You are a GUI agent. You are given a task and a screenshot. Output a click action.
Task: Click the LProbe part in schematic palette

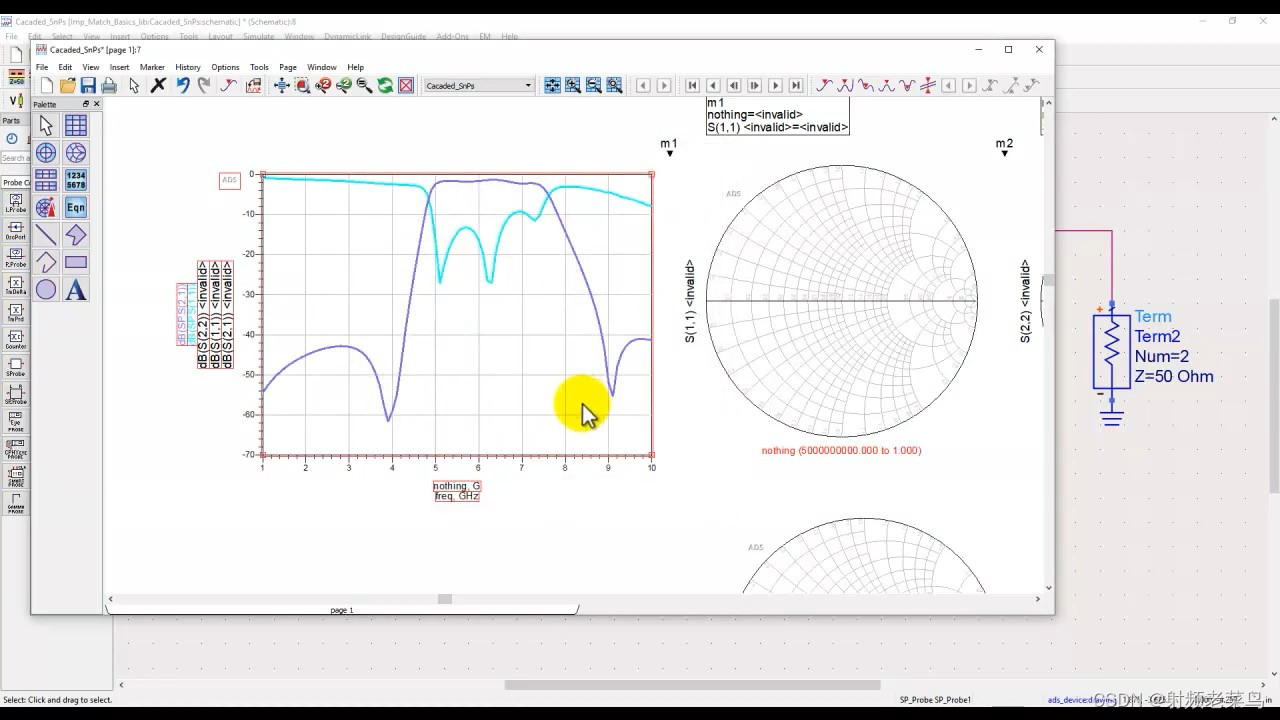(x=15, y=201)
